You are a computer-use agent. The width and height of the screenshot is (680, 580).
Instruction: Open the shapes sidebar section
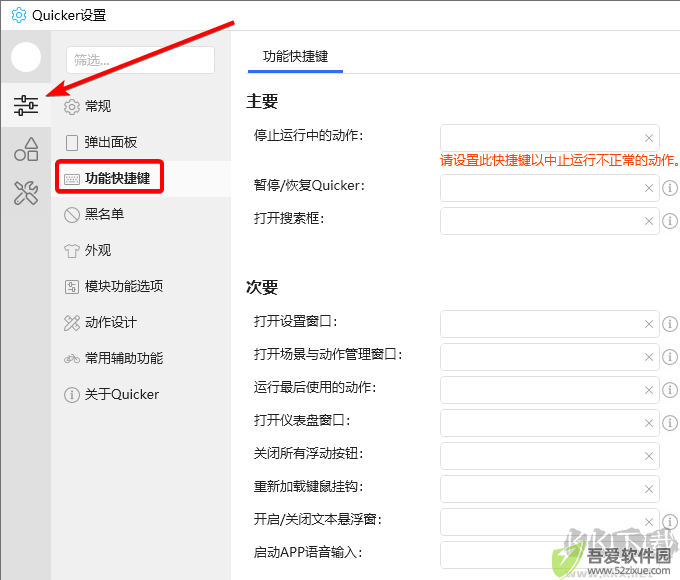[x=26, y=149]
